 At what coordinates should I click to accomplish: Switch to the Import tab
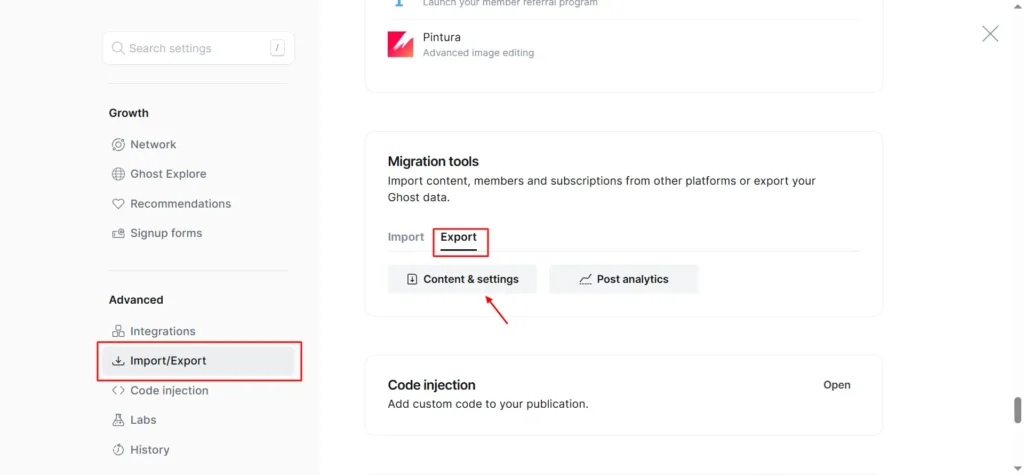(x=406, y=237)
